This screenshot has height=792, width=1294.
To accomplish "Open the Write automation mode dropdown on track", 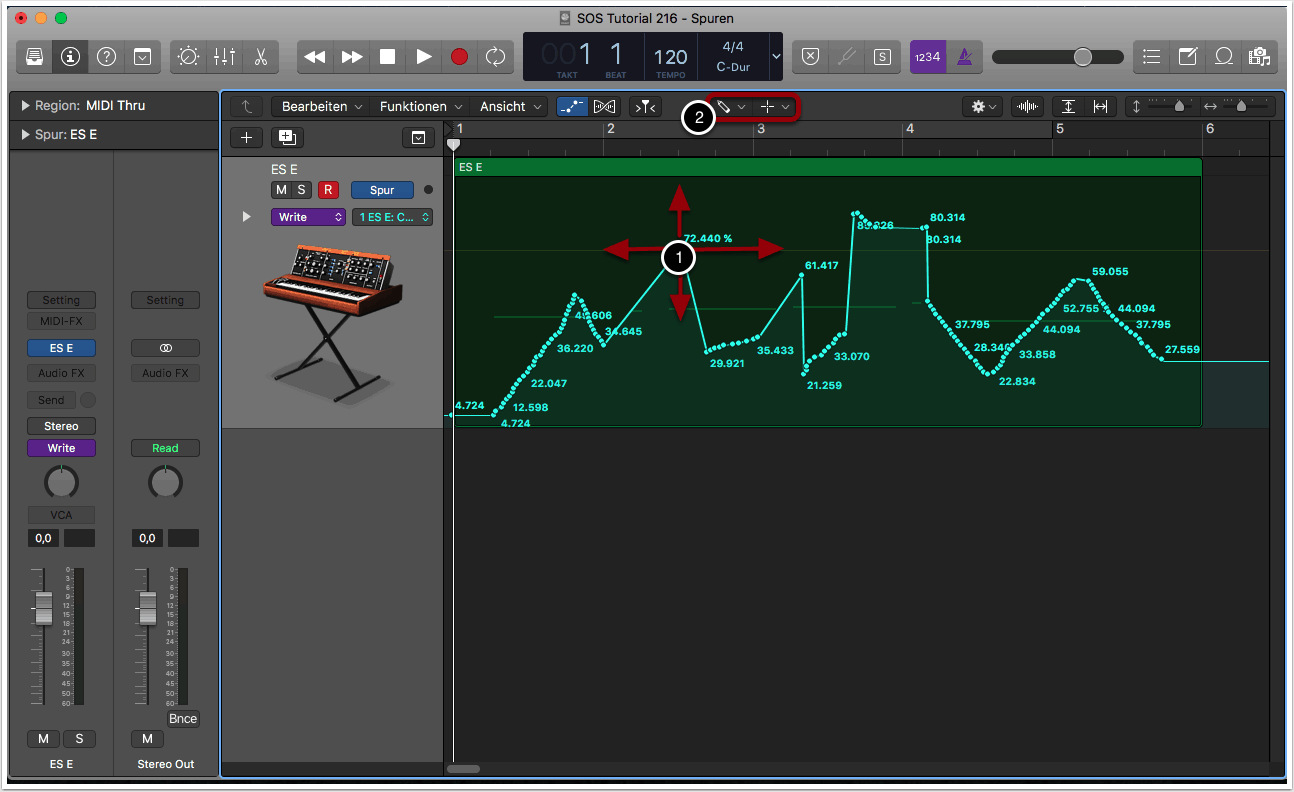I will [307, 217].
